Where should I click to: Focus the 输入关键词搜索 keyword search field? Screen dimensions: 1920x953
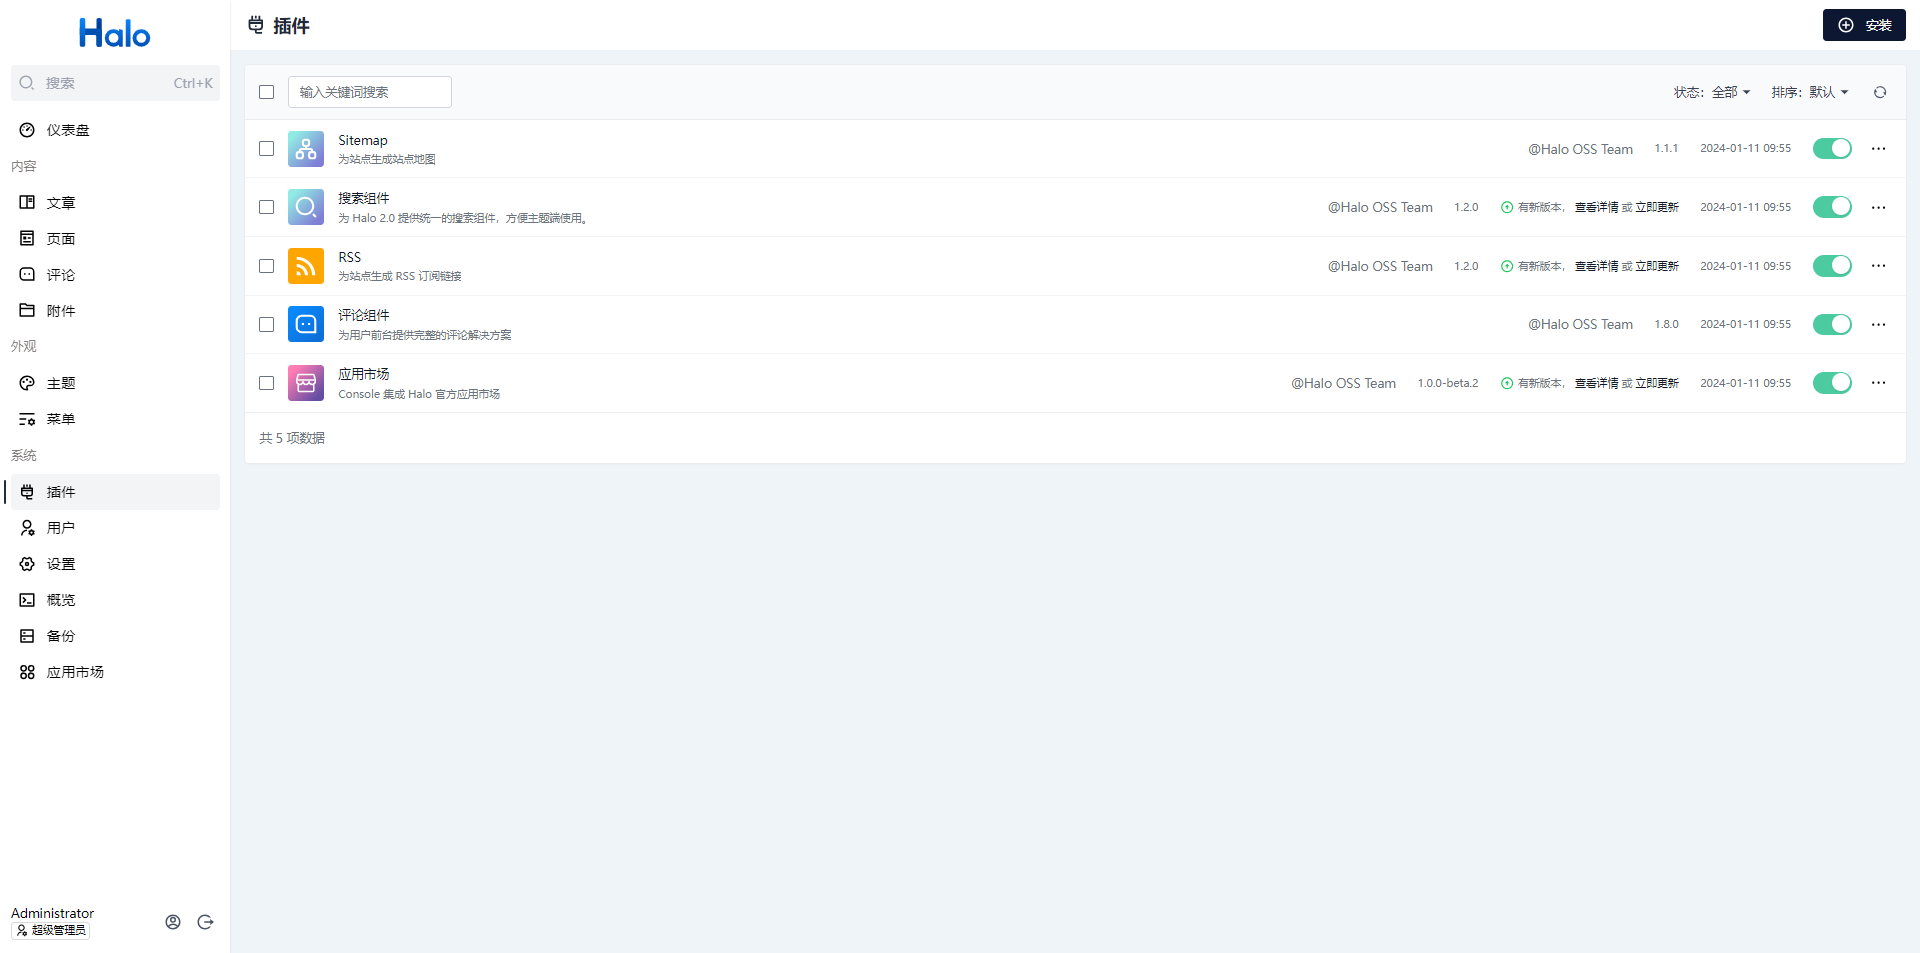click(370, 92)
